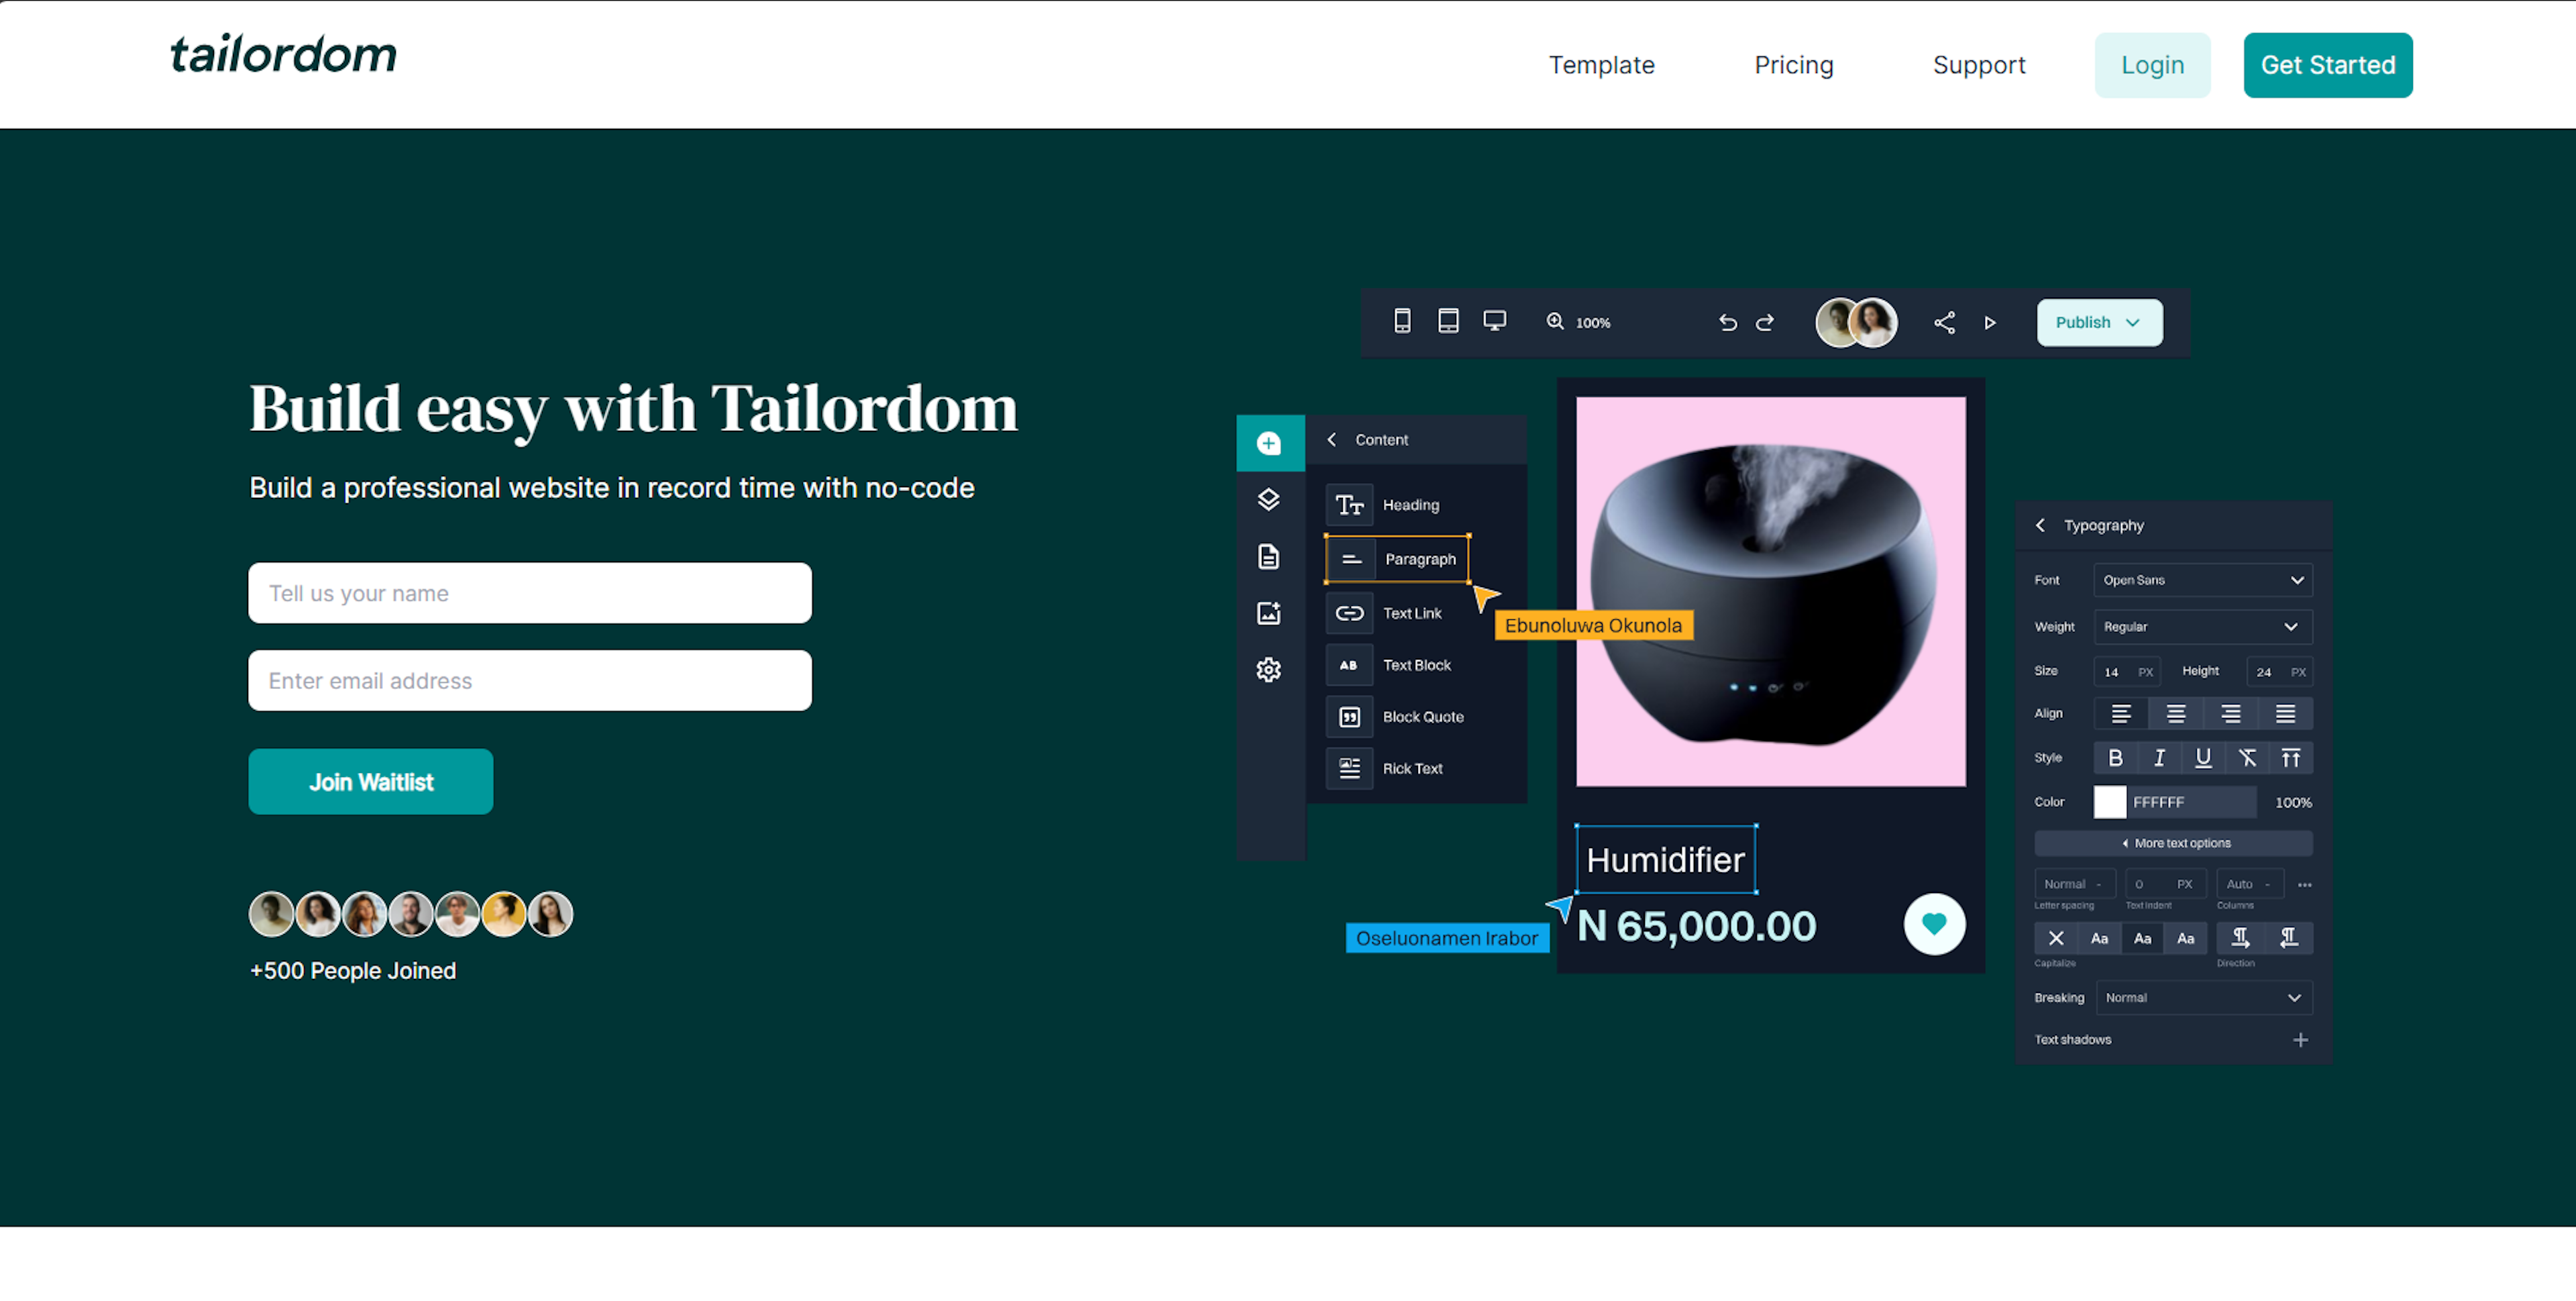
Task: Toggle bold text style
Action: pos(2115,757)
